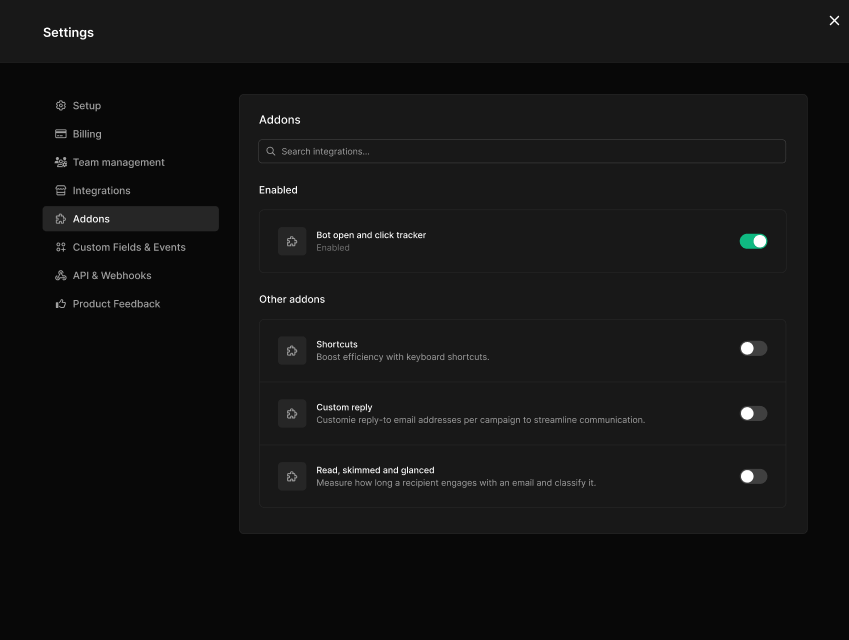Click the Product Feedback thumbs-up icon
The height and width of the screenshot is (640, 849).
[x=60, y=303]
